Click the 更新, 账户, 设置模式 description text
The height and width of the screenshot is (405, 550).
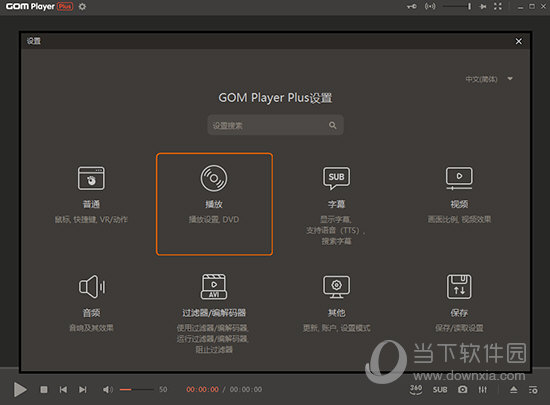pyautogui.click(x=336, y=328)
